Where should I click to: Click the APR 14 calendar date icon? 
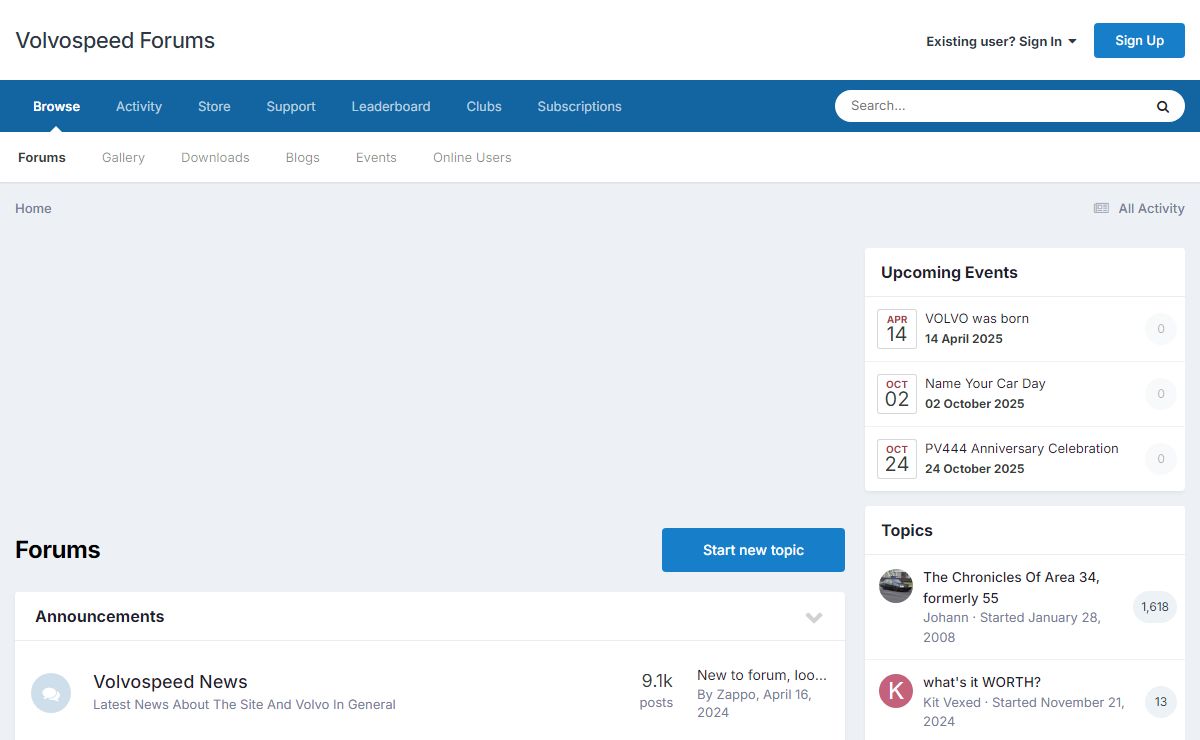click(897, 329)
